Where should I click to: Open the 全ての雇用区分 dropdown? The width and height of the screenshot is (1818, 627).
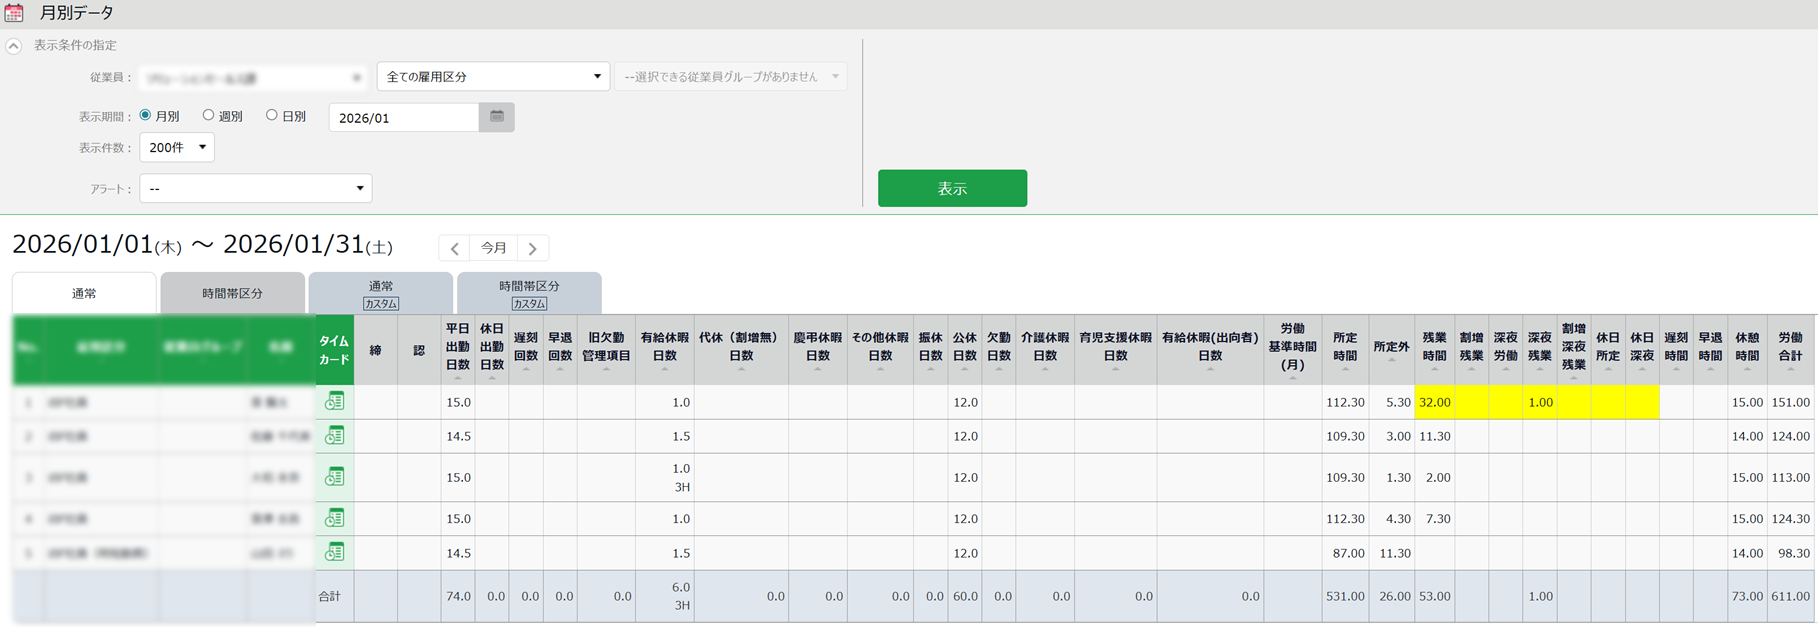(x=493, y=77)
